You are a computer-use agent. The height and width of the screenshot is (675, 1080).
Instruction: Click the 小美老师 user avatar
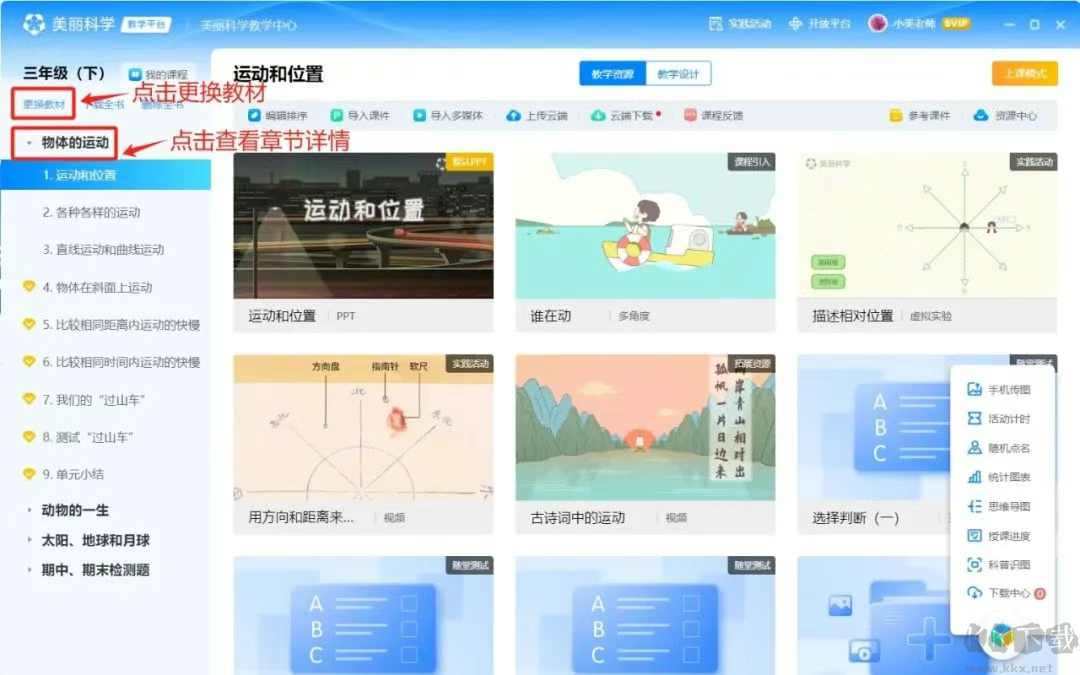point(878,23)
